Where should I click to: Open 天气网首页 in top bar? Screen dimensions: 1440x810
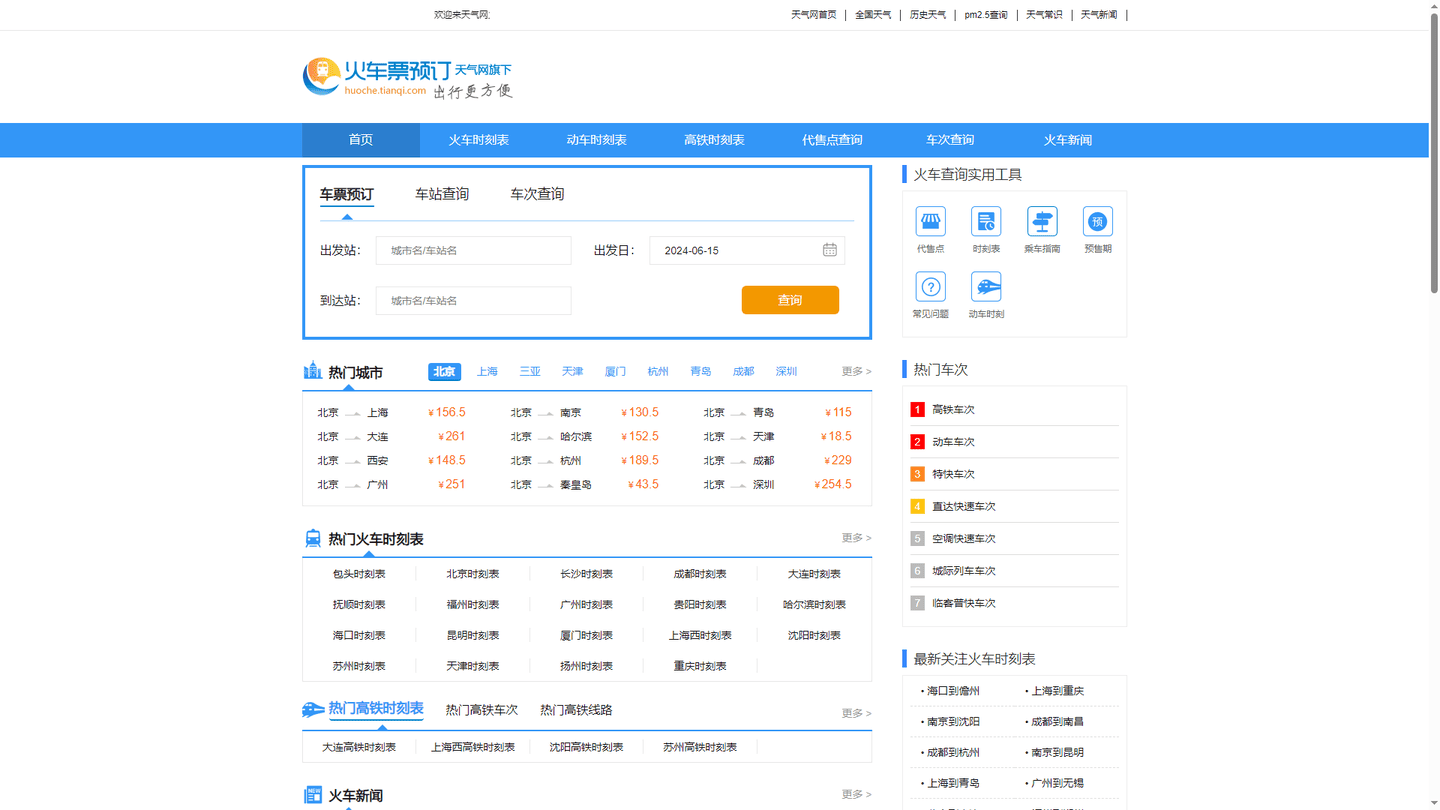pyautogui.click(x=813, y=15)
